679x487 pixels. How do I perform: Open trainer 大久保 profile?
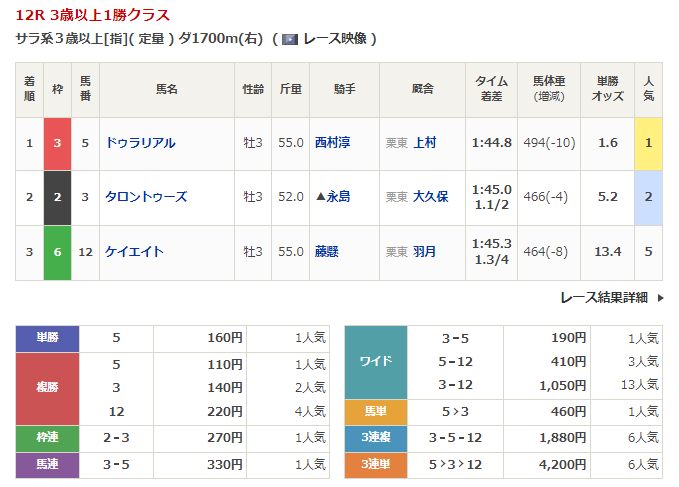pyautogui.click(x=430, y=197)
